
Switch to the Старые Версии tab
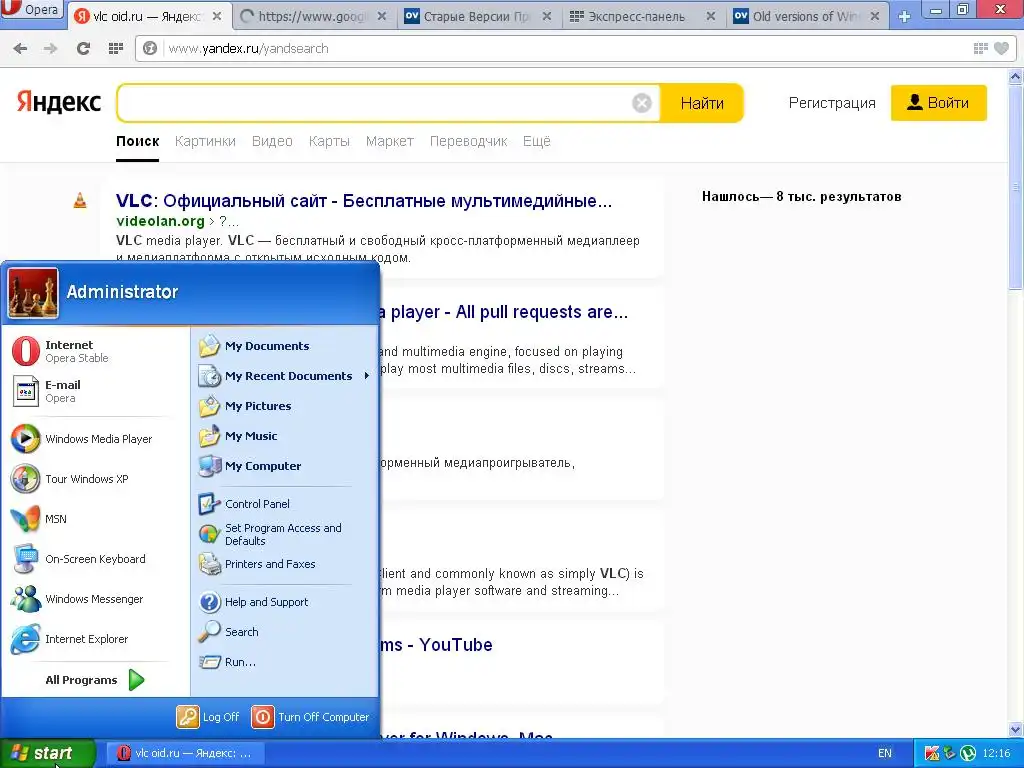[479, 16]
